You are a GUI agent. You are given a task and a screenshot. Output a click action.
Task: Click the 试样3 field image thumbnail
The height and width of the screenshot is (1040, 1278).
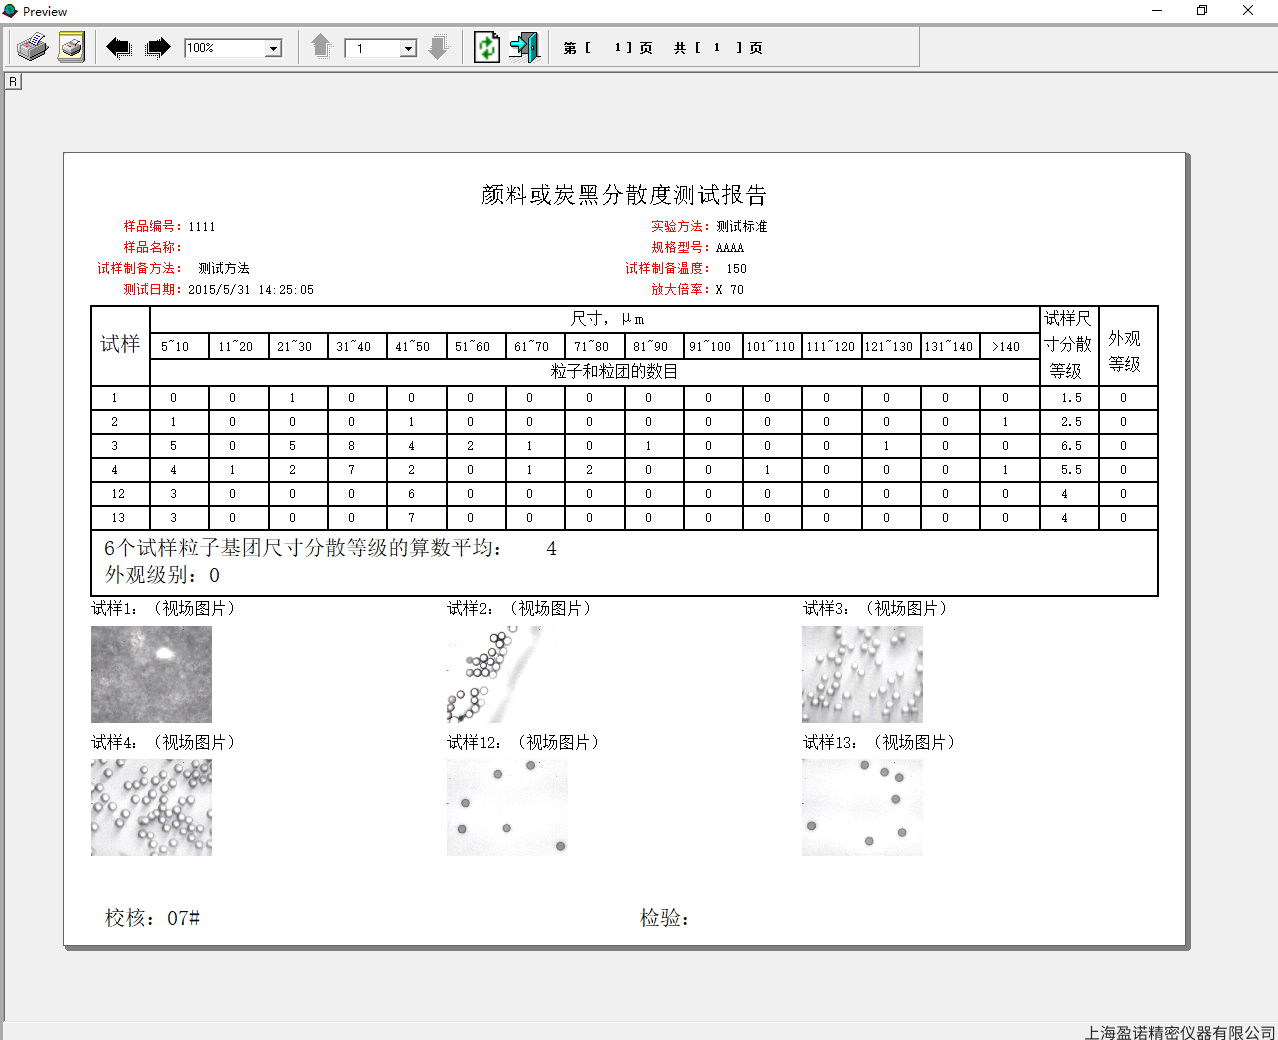pos(862,674)
